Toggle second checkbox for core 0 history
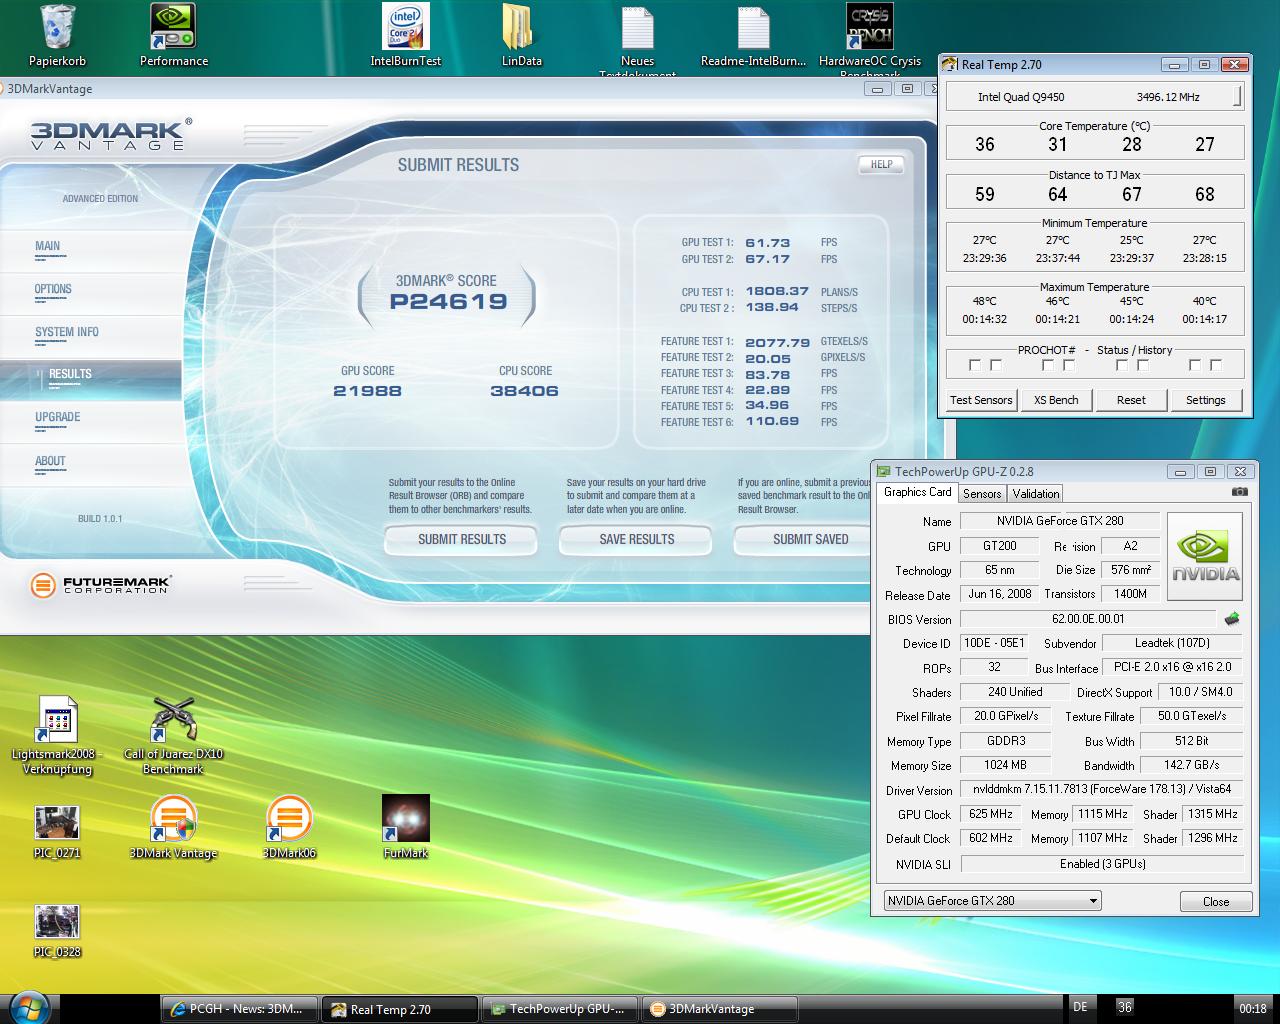 [x=996, y=366]
